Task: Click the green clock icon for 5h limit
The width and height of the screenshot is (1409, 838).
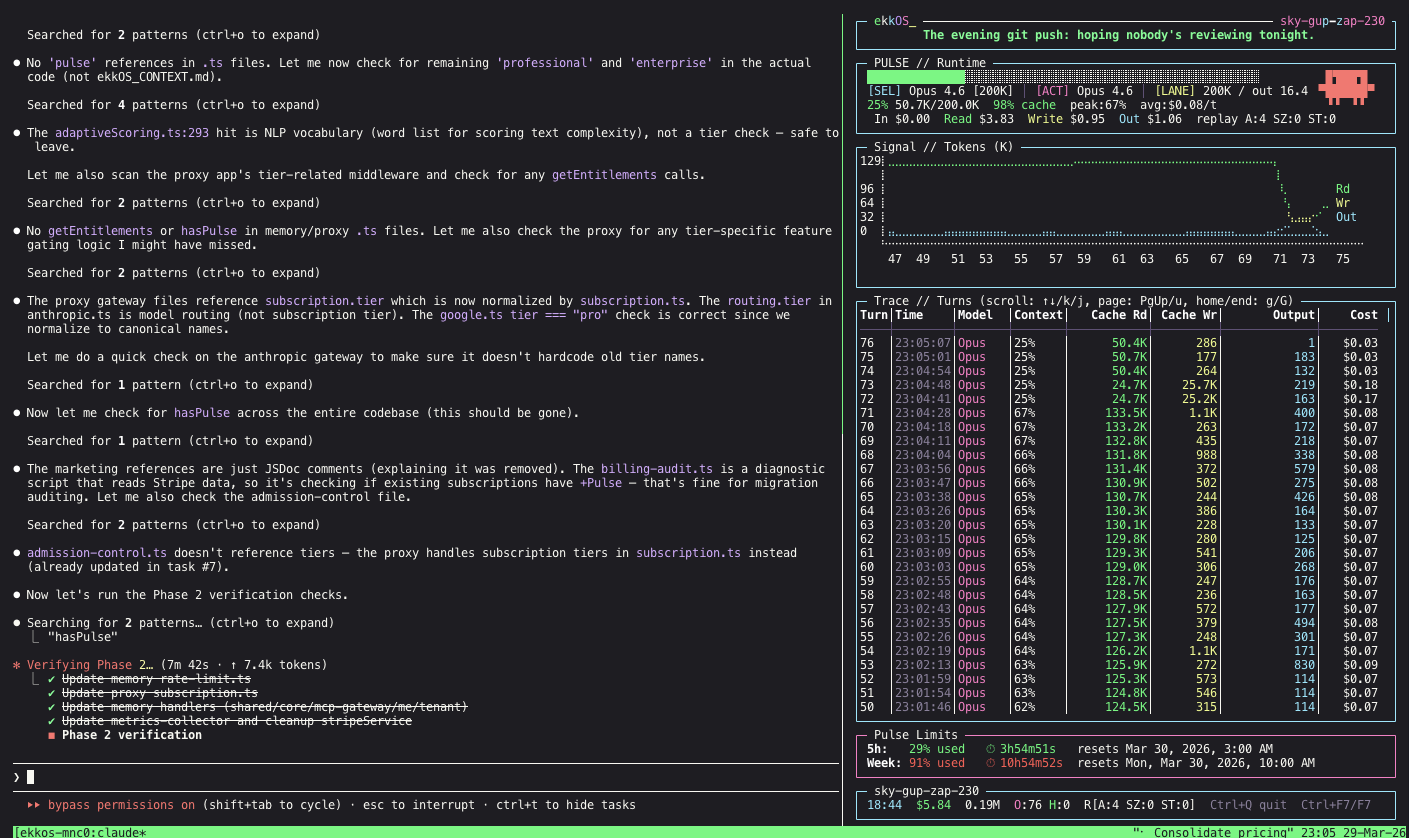Action: (990, 748)
